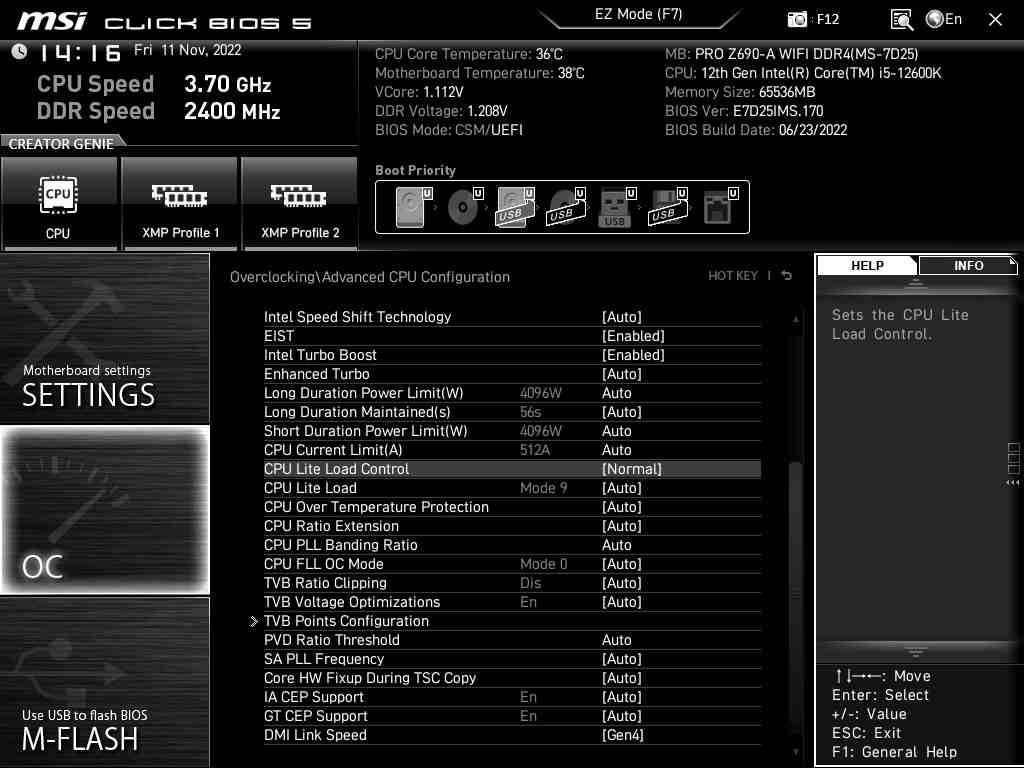
Task: Click the date 'Fri 11 Nov, 2022'
Action: tap(187, 50)
